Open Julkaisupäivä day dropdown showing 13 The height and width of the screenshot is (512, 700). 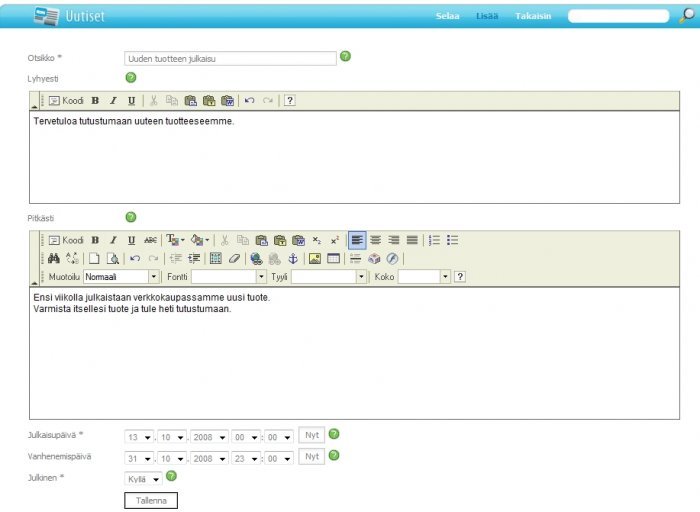tap(139, 437)
